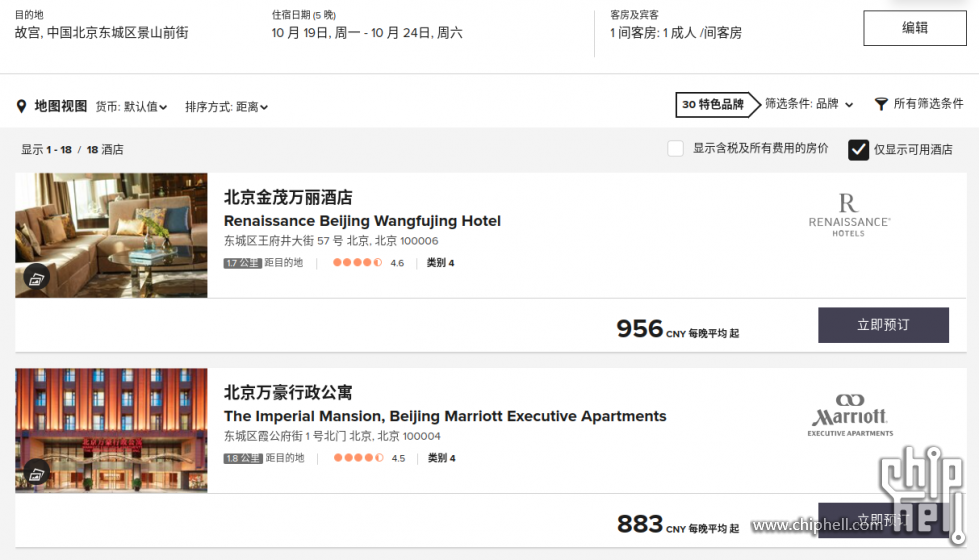Click the funnel icon for all filters
979x560 pixels.
coord(880,104)
